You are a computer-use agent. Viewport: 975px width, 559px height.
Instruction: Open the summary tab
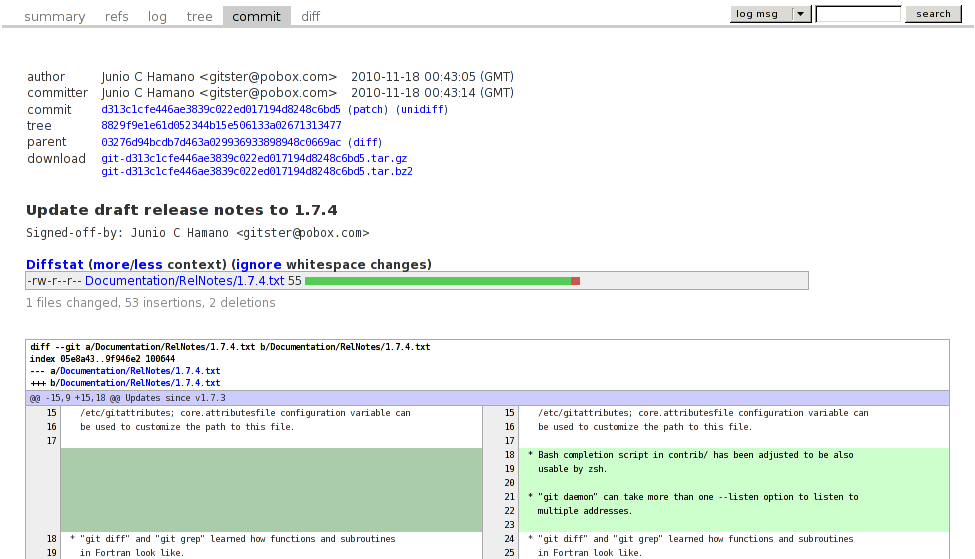[55, 17]
